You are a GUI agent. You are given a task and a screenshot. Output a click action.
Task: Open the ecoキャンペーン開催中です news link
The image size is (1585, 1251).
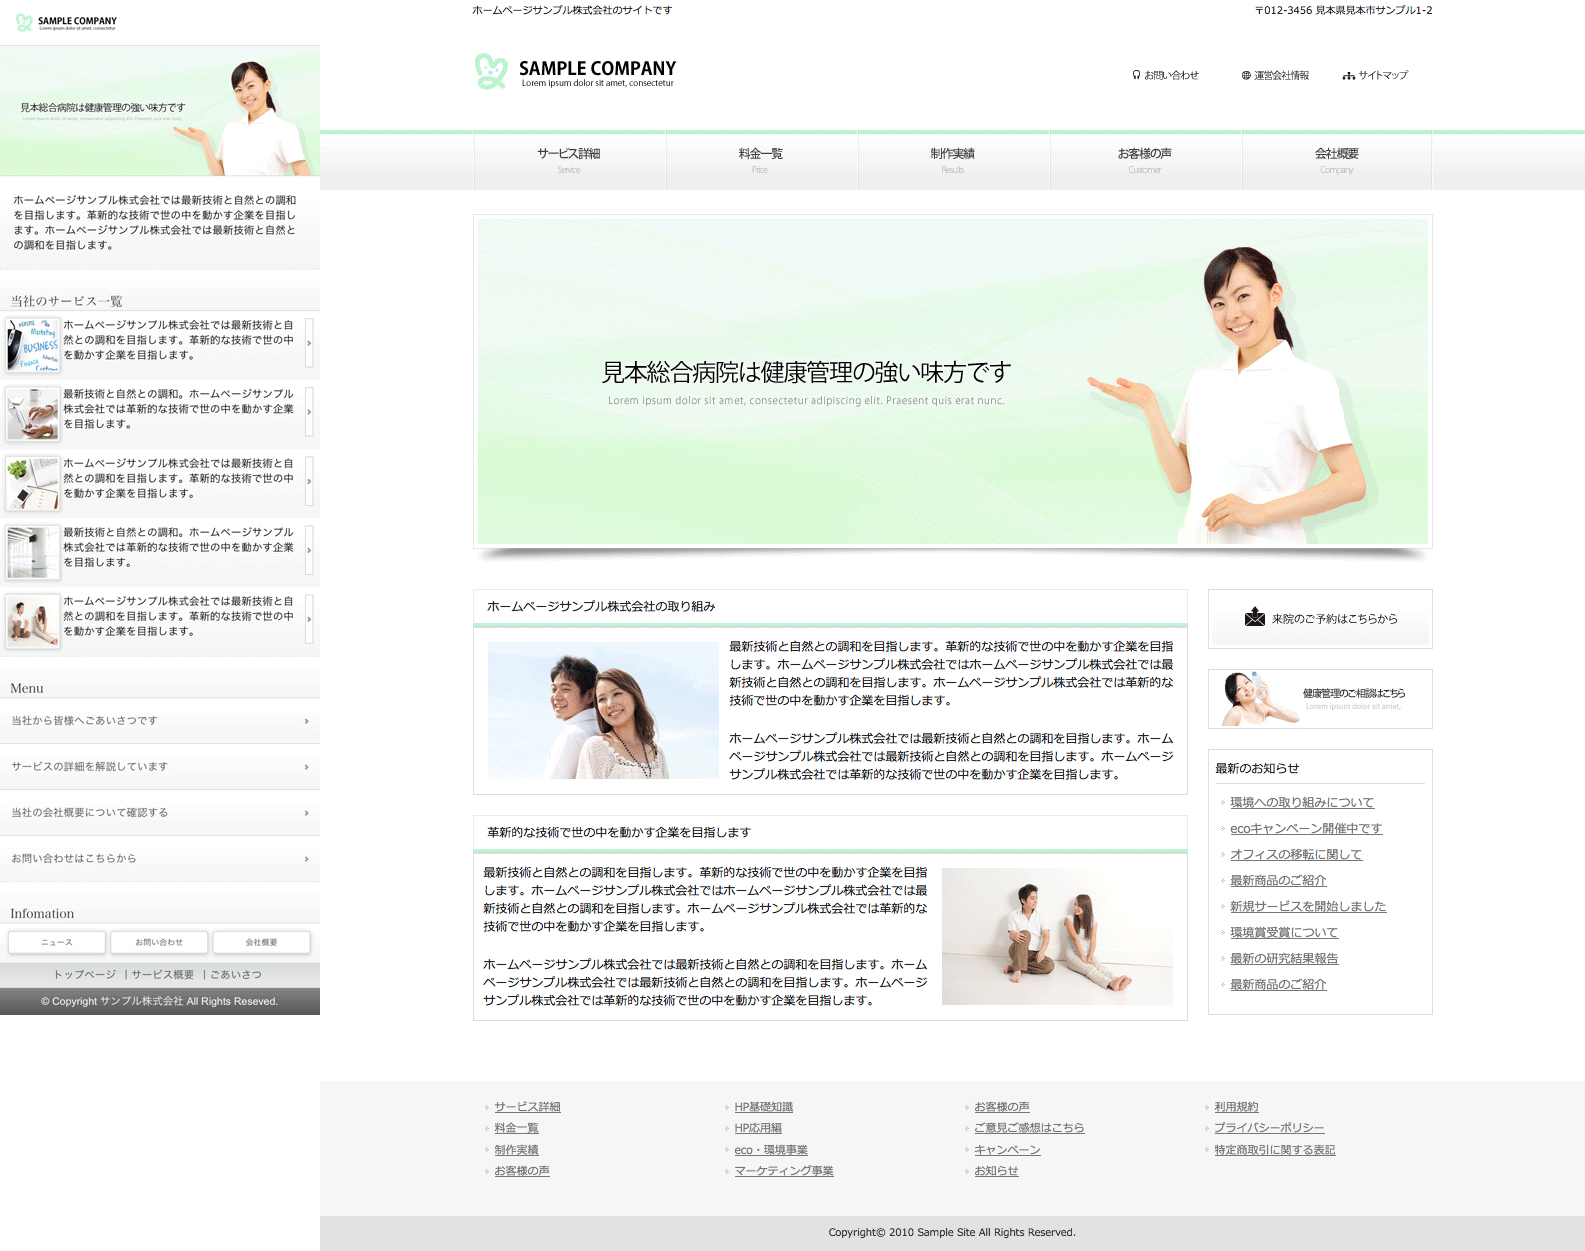click(1305, 828)
